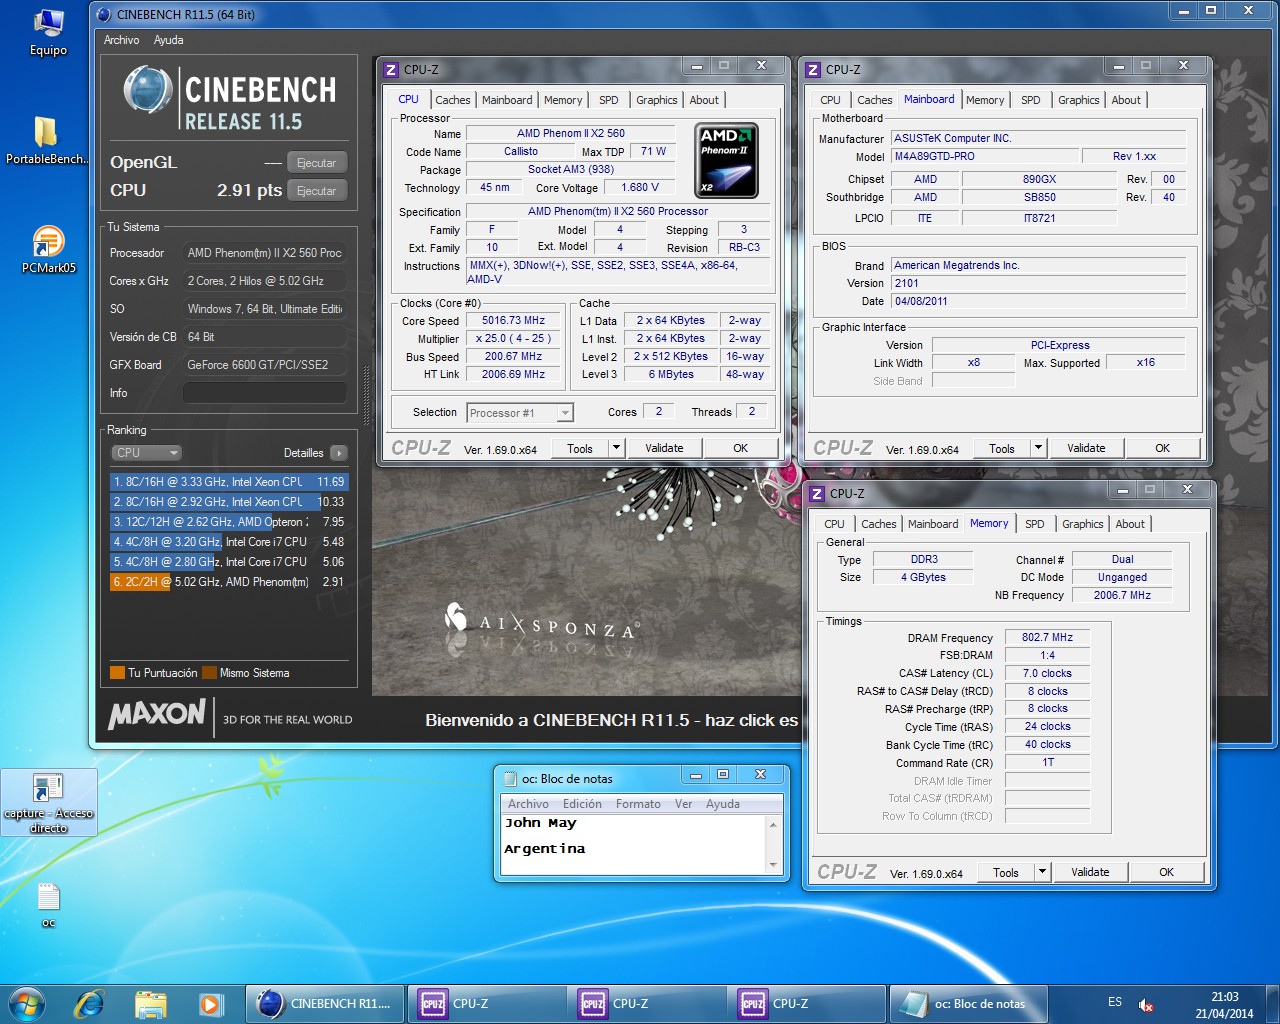Click Validate in the Memory CPU-Z window

1090,872
